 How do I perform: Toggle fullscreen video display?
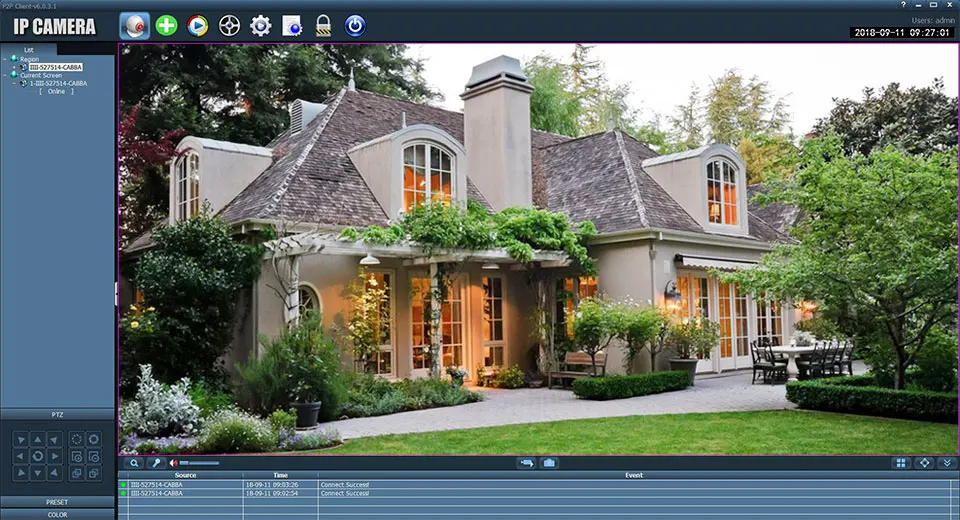[x=924, y=463]
